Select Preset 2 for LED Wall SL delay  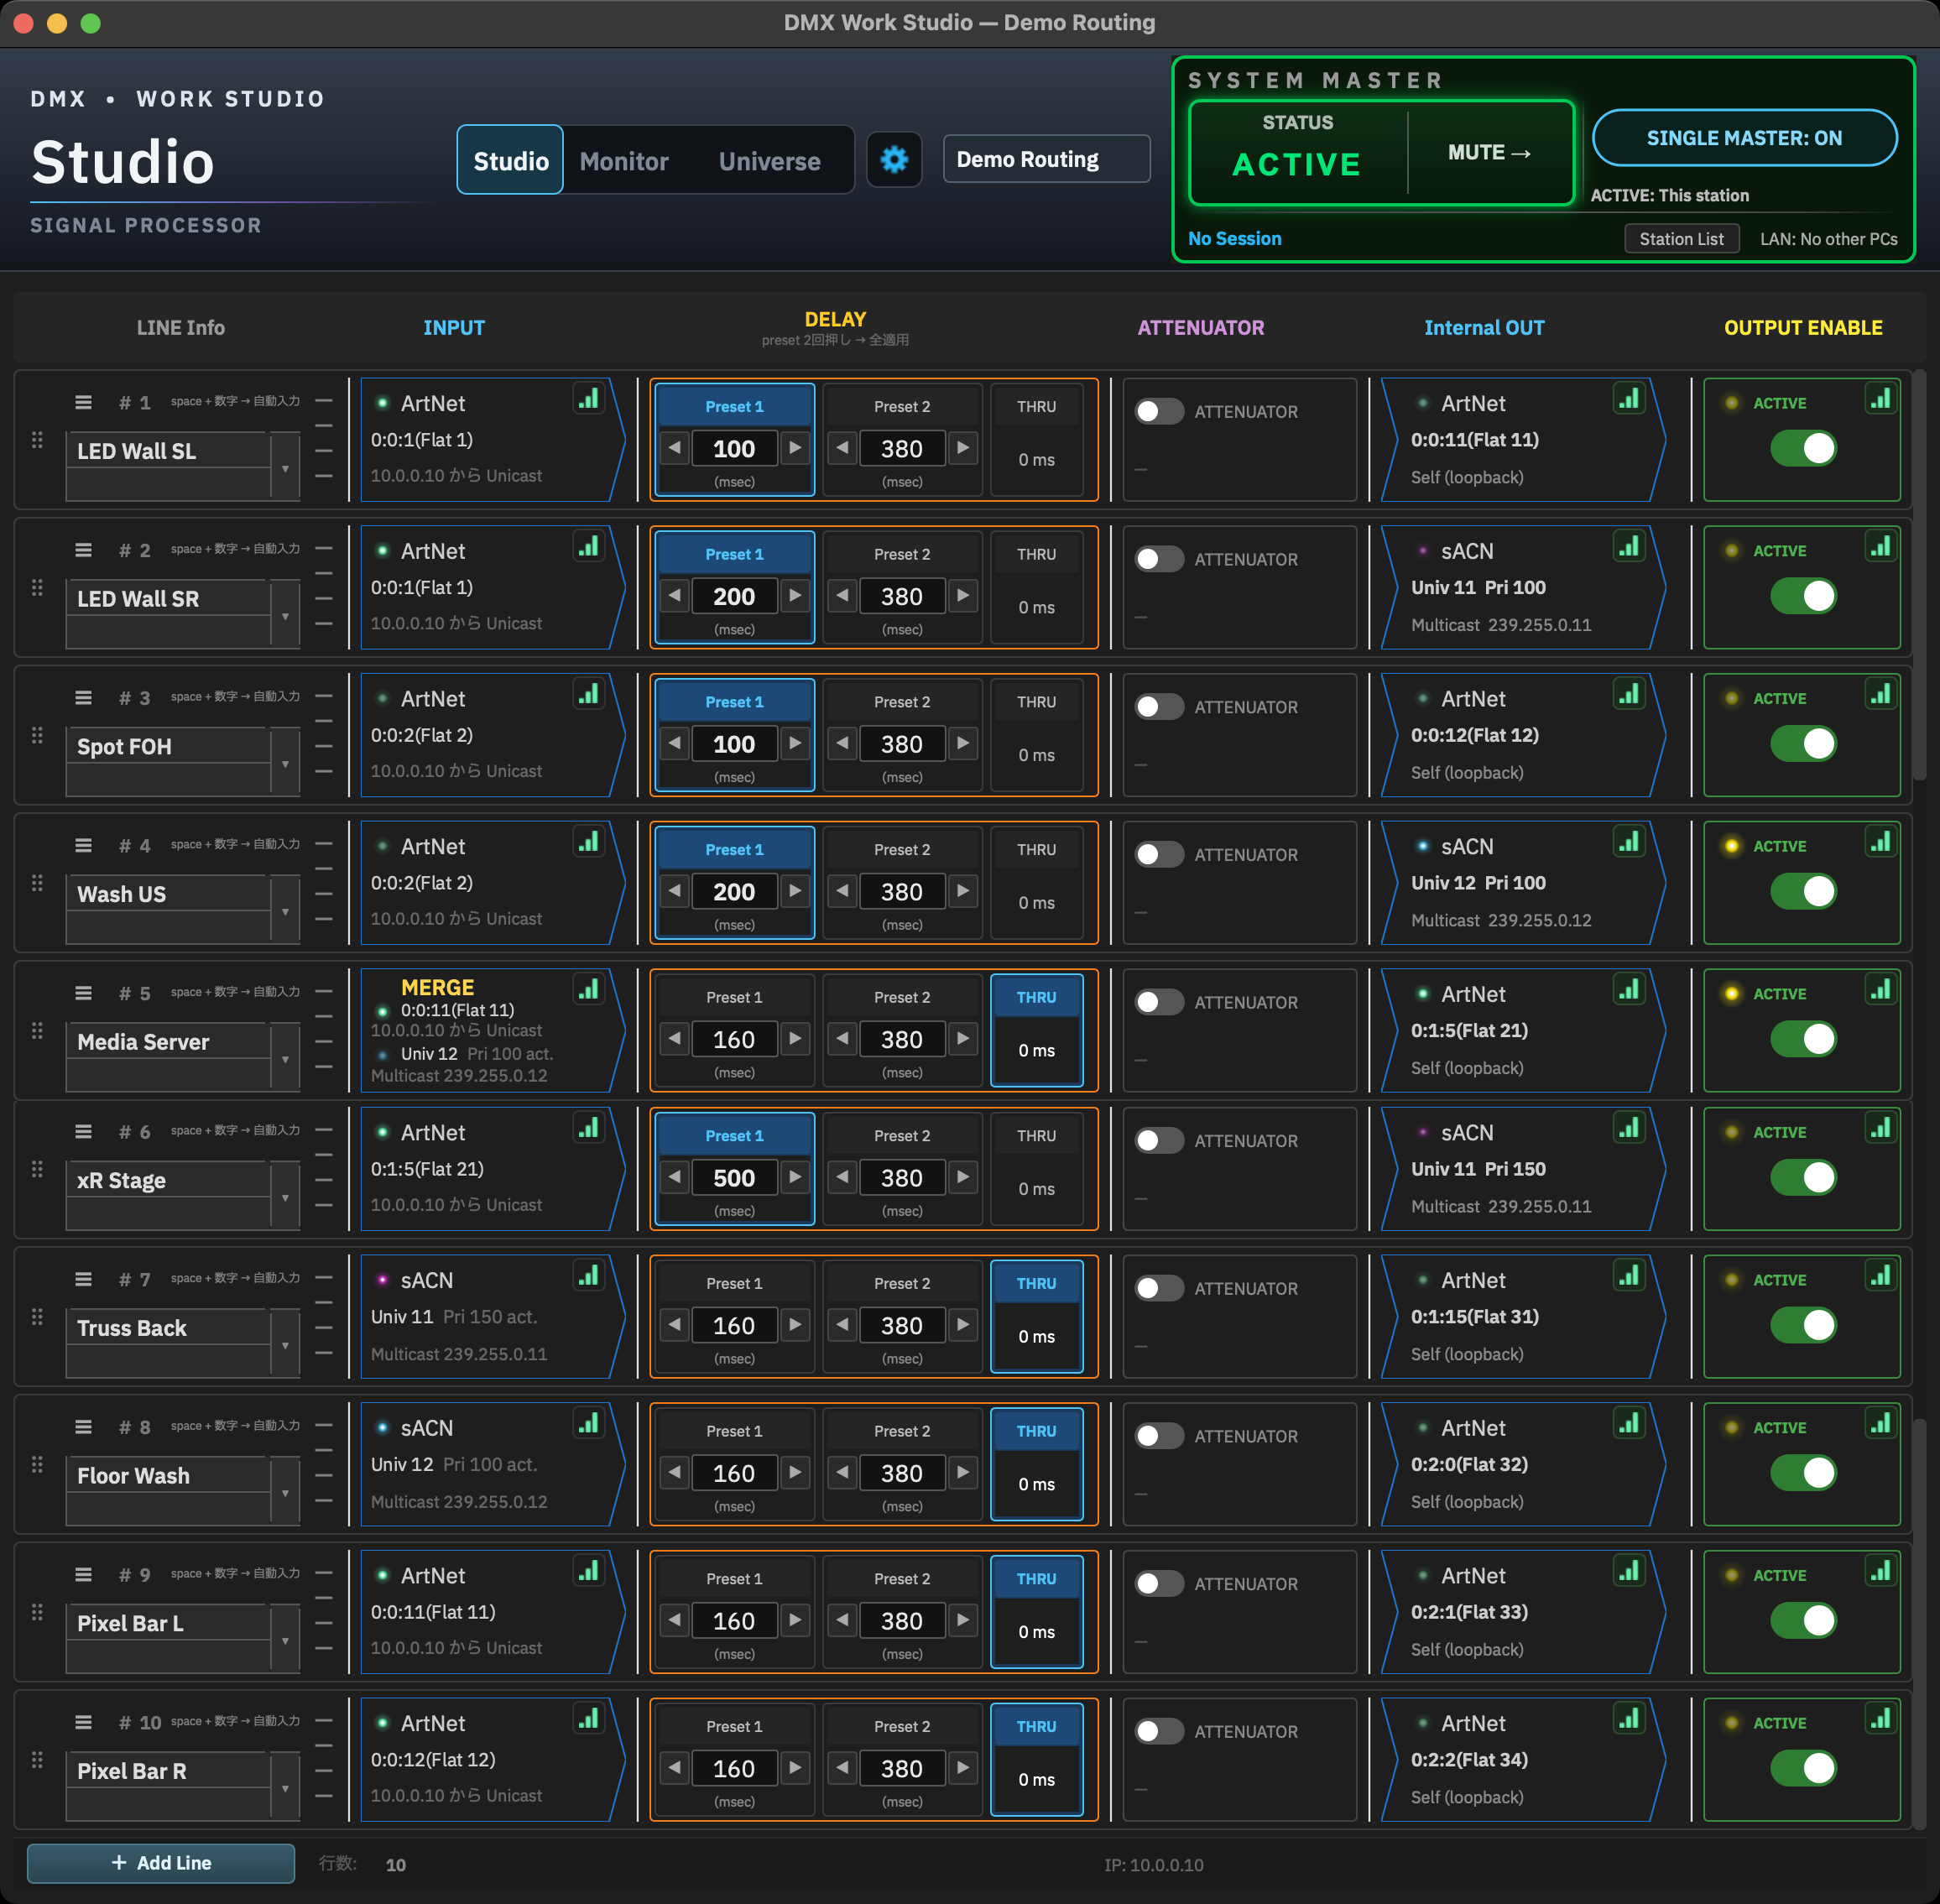(x=901, y=406)
